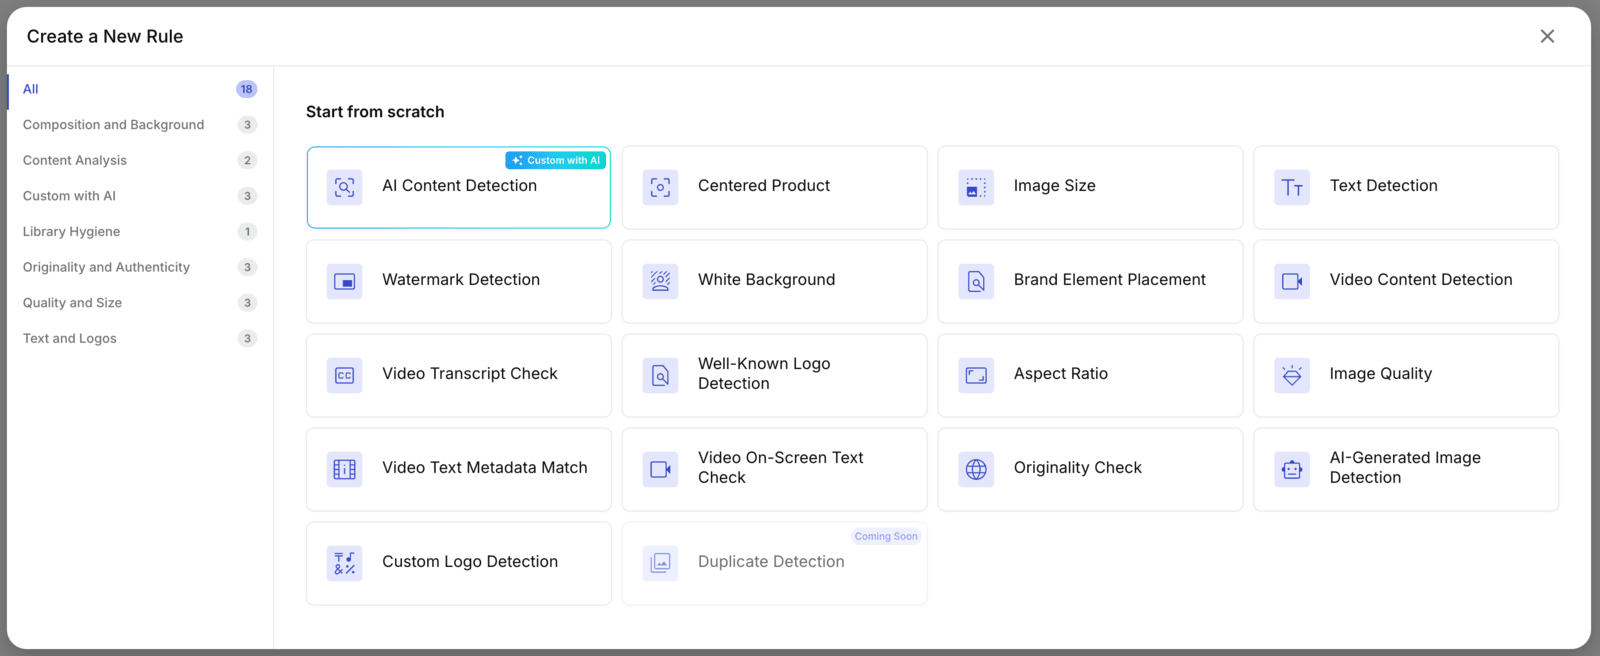Pick the Originality Check rule label
1600x656 pixels.
coord(1078,468)
